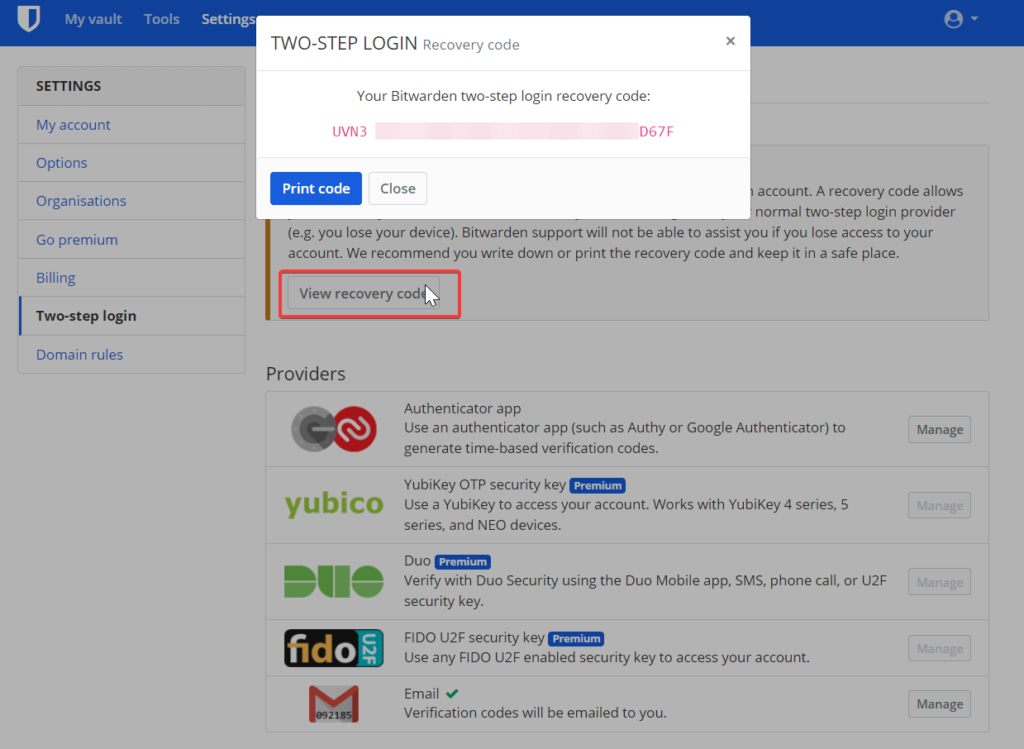Screen dimensions: 1024x749
Task: Open My vault in top navigation
Action: click(93, 19)
